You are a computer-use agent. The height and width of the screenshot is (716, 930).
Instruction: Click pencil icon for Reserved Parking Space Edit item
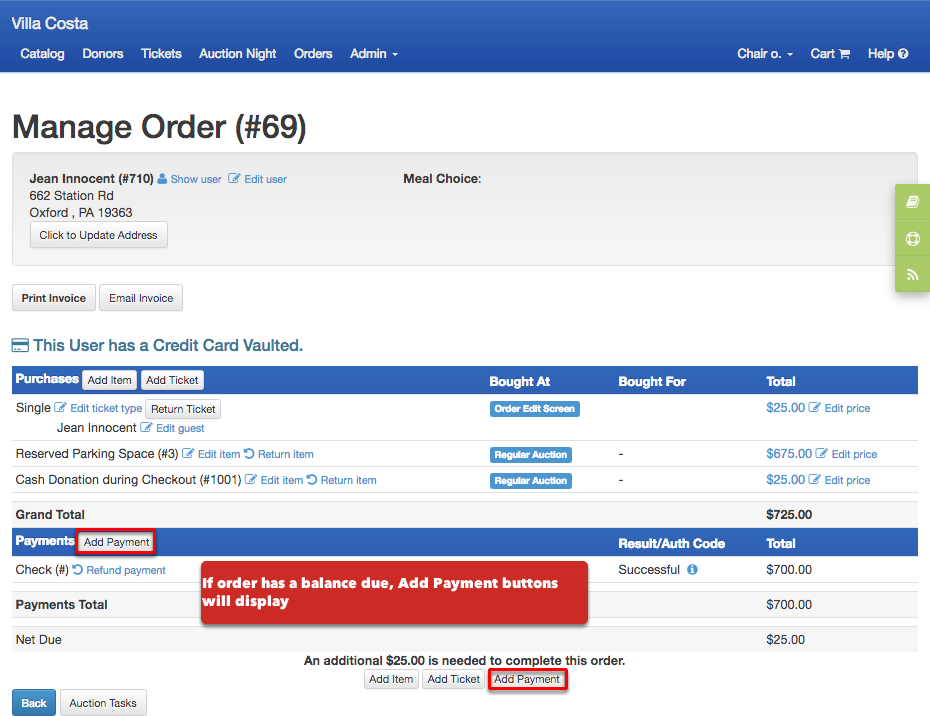point(188,454)
